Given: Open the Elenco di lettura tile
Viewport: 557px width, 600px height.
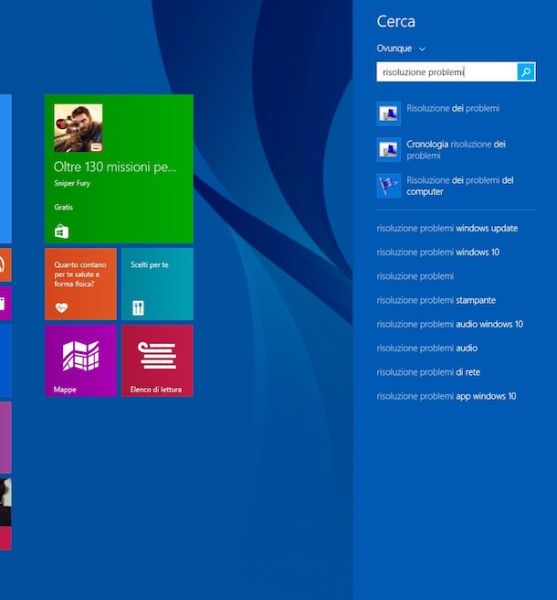Looking at the screenshot, I should [157, 361].
